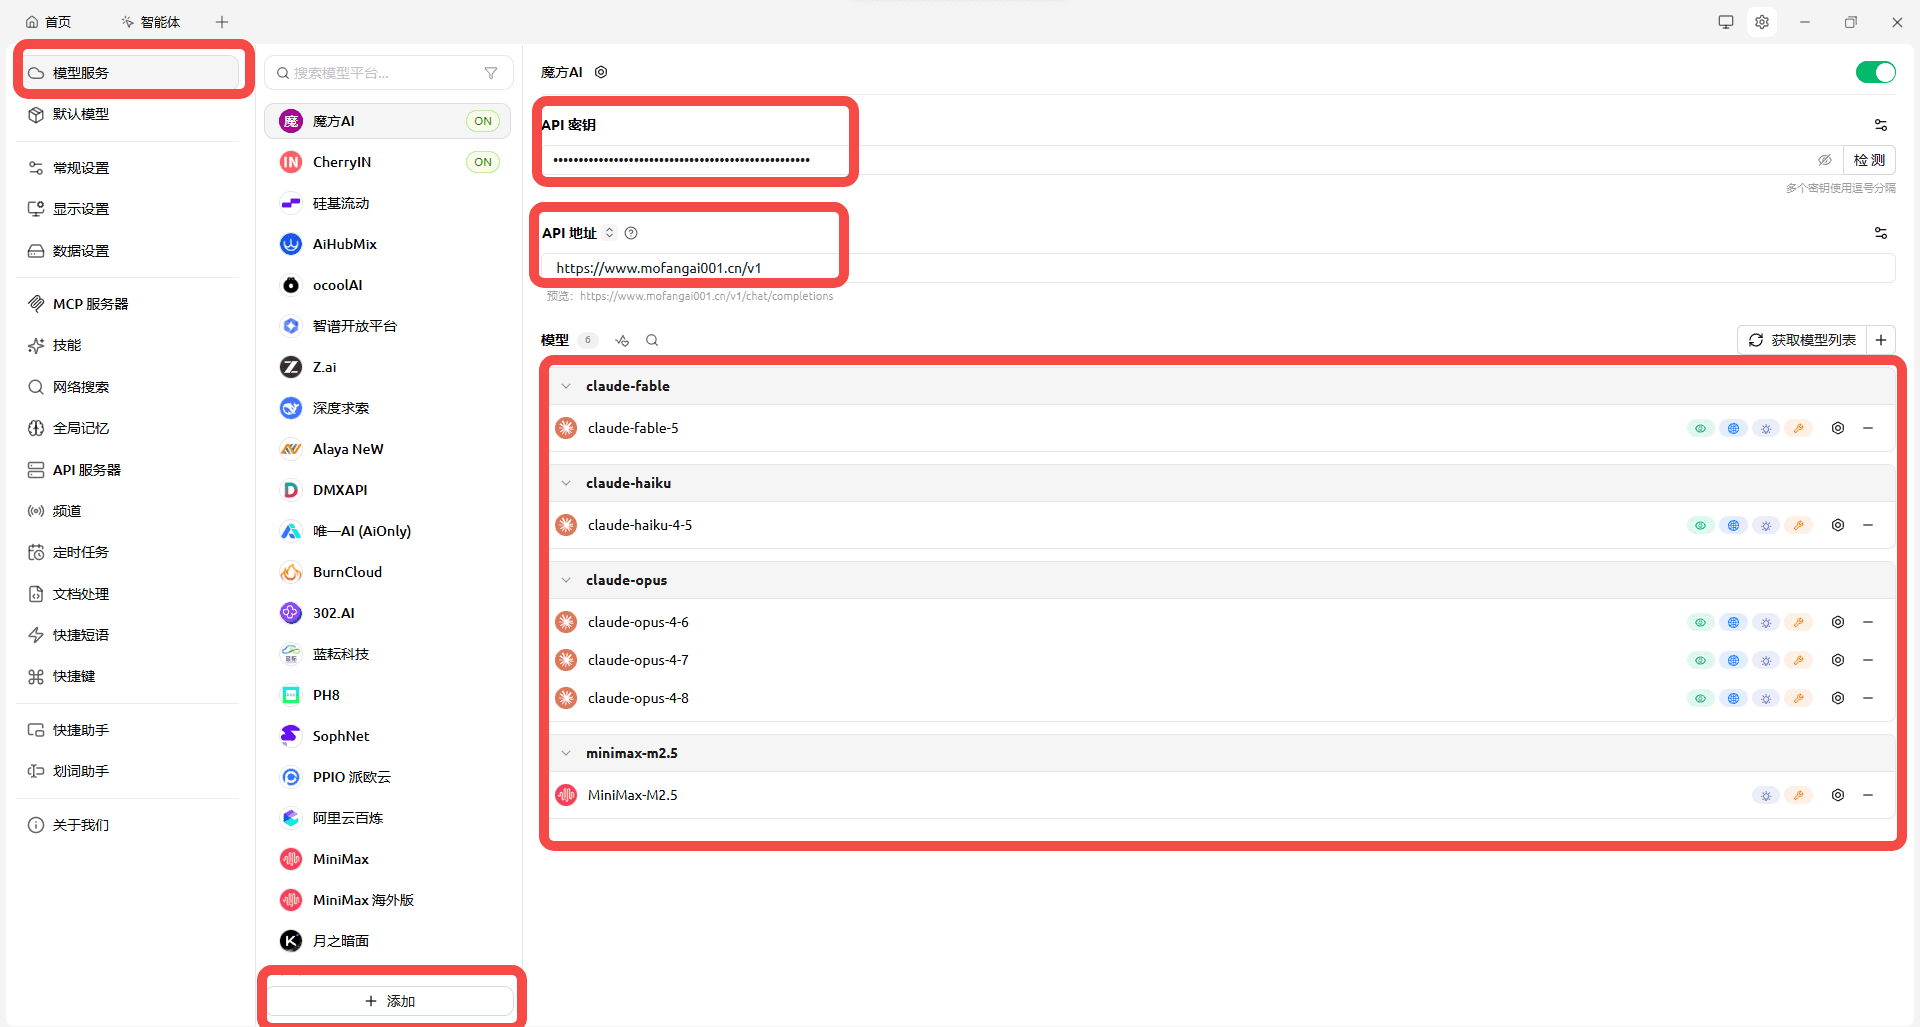Screen dimensions: 1920x1027
Task: Click the plus icon to add a model
Action: coord(1881,340)
